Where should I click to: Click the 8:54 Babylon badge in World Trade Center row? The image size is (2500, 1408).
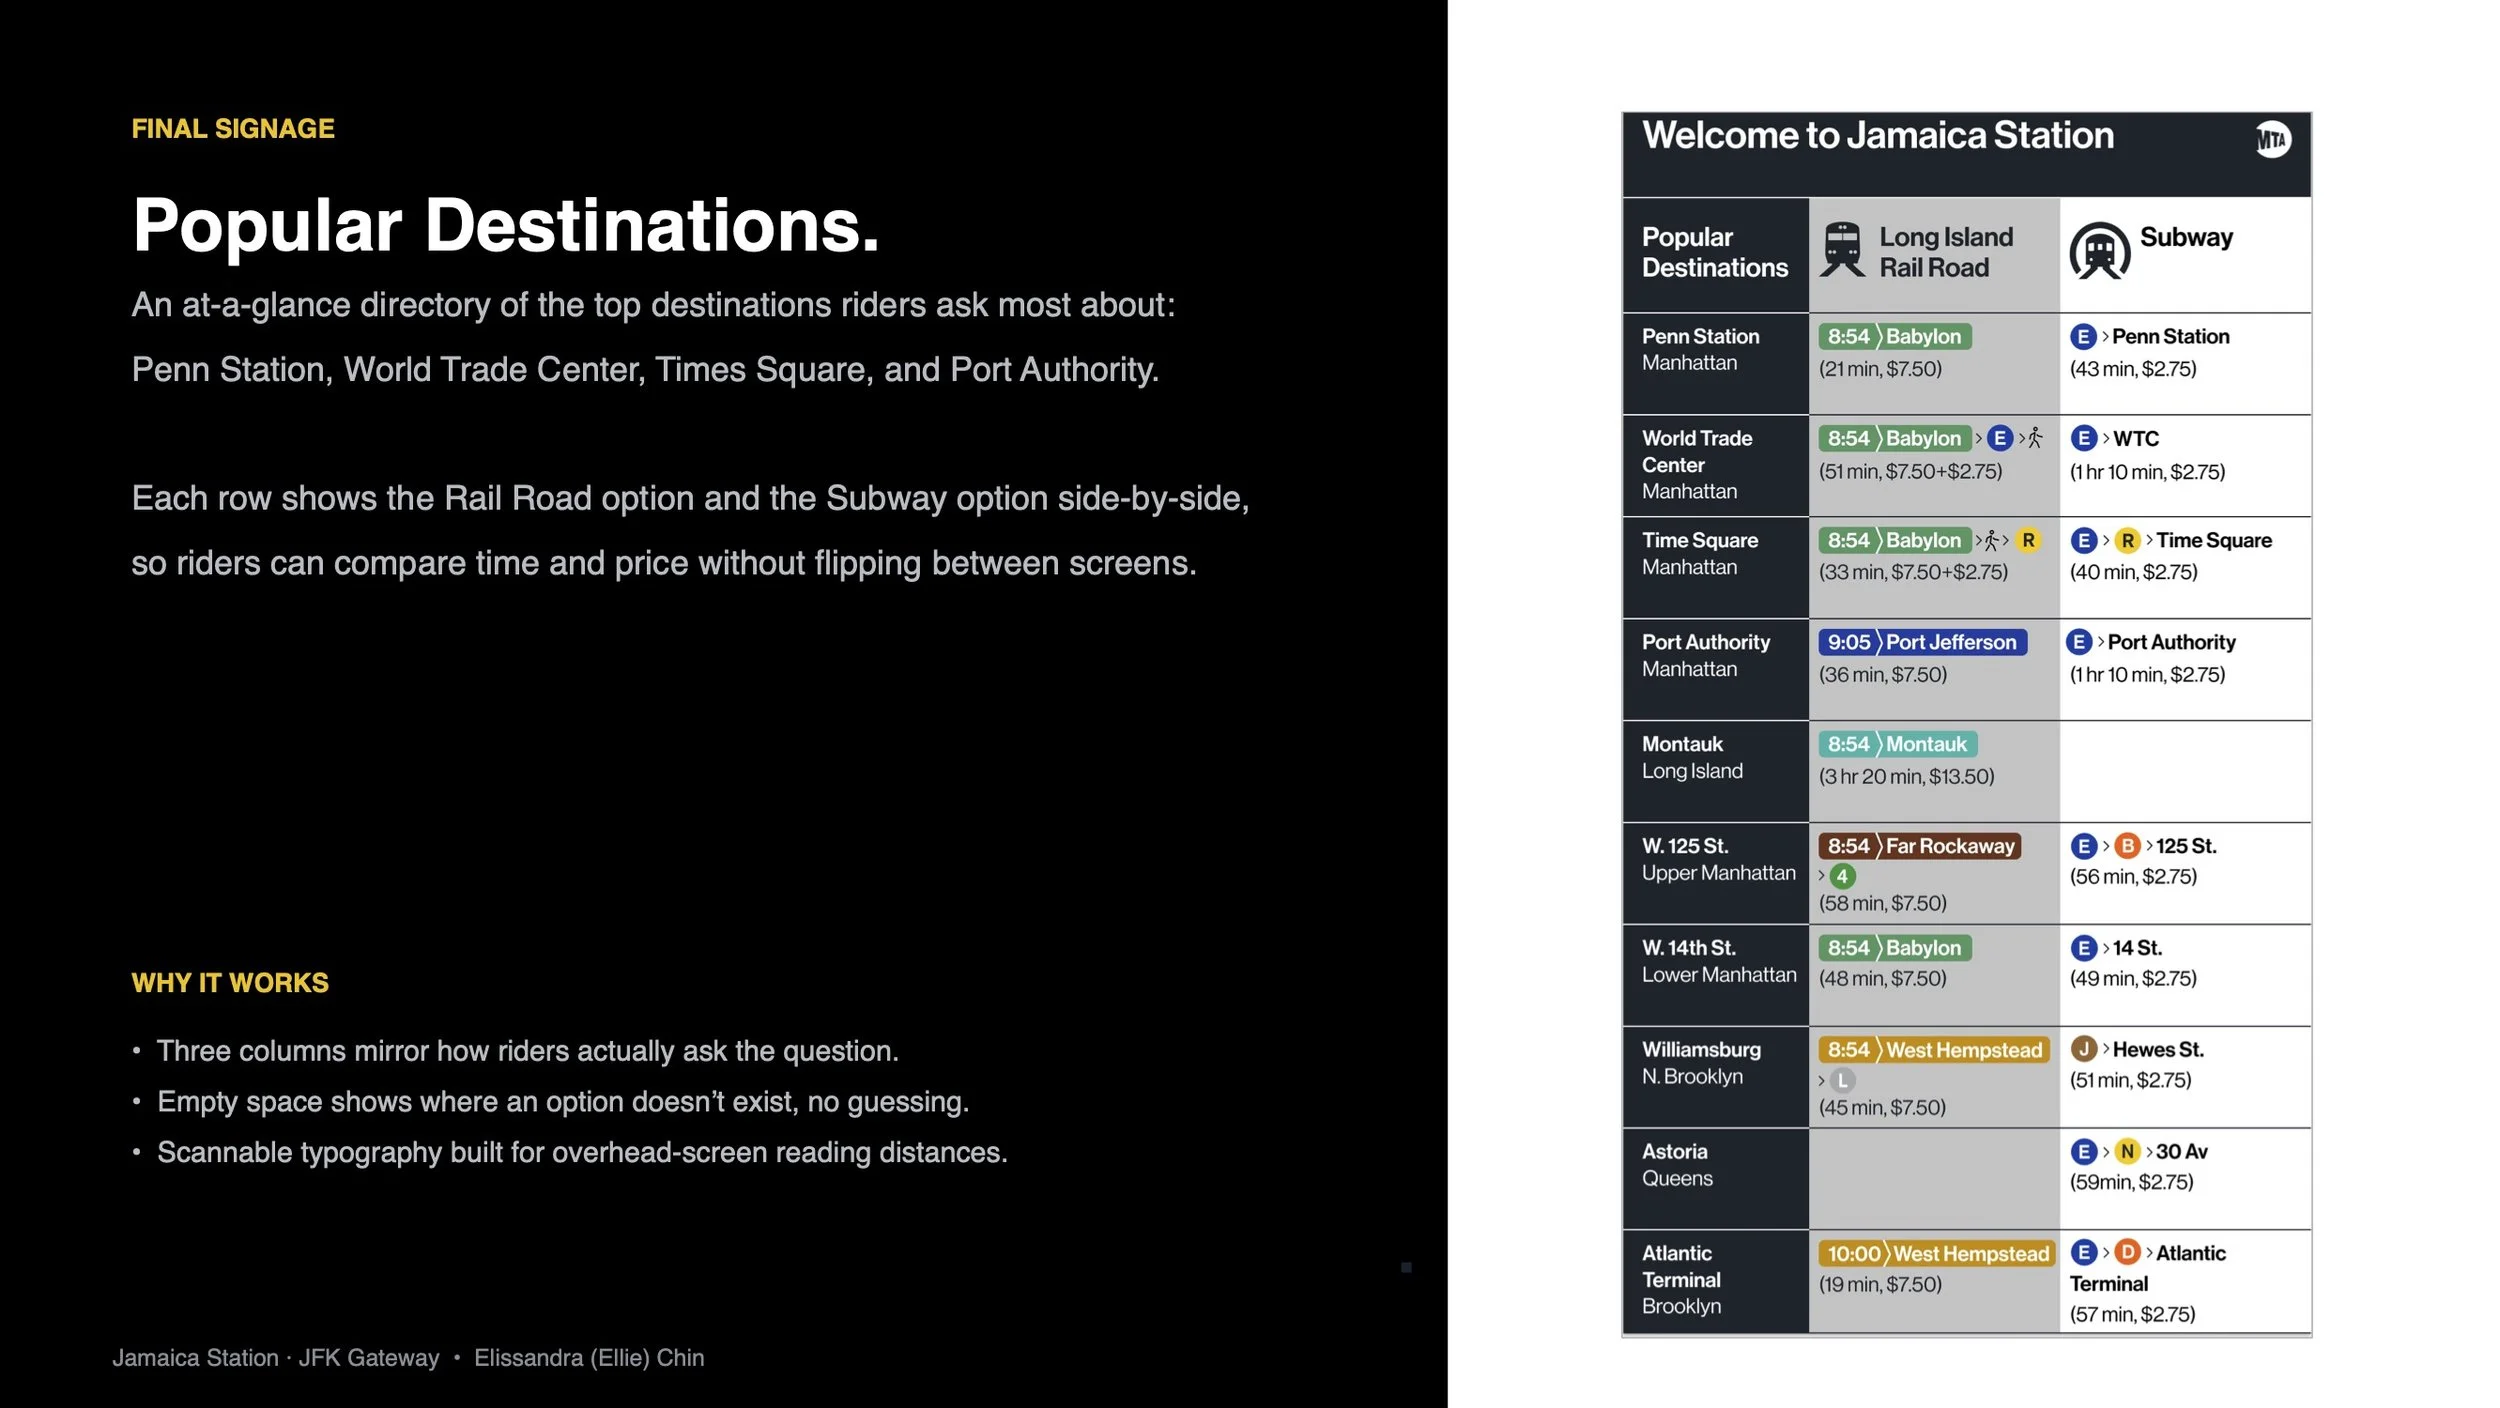click(x=1894, y=438)
